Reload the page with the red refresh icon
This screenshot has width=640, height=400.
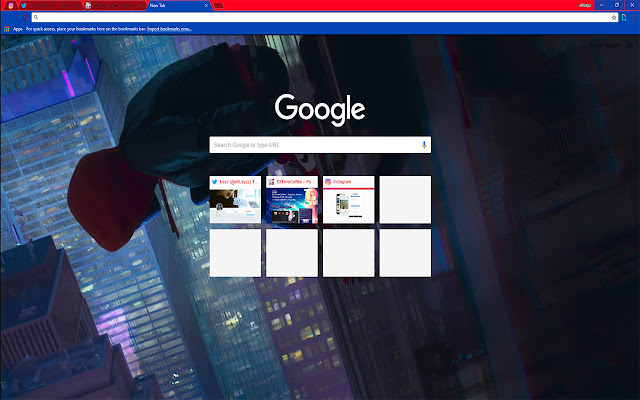click(25, 18)
